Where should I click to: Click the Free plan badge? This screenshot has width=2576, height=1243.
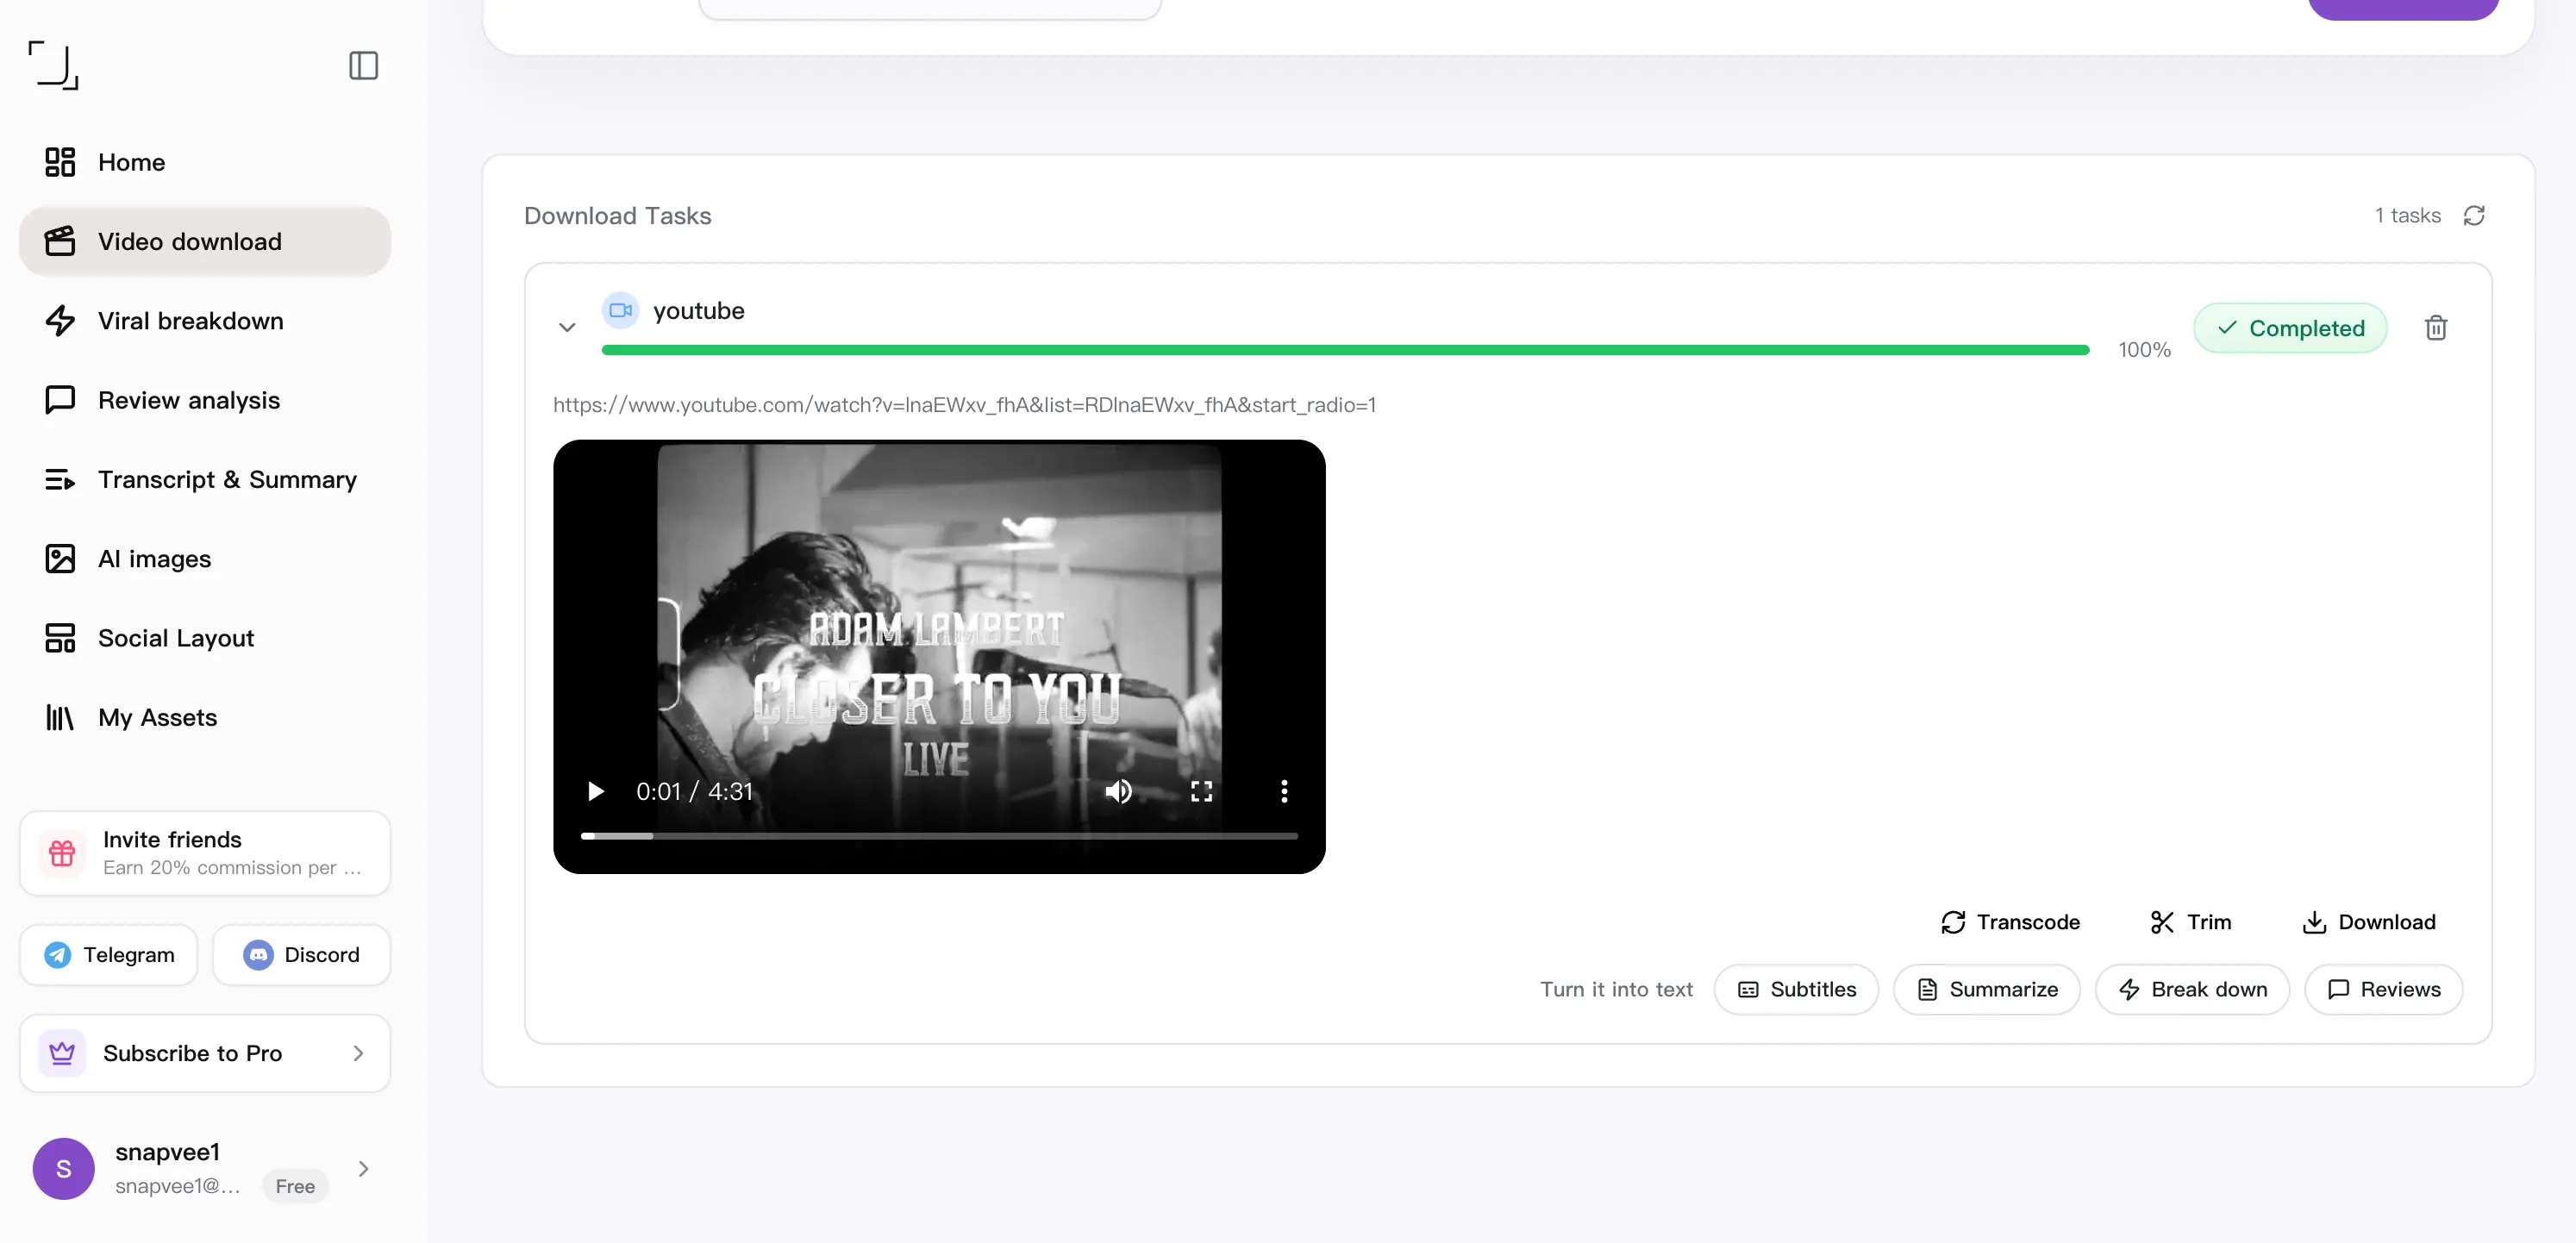(x=295, y=1186)
